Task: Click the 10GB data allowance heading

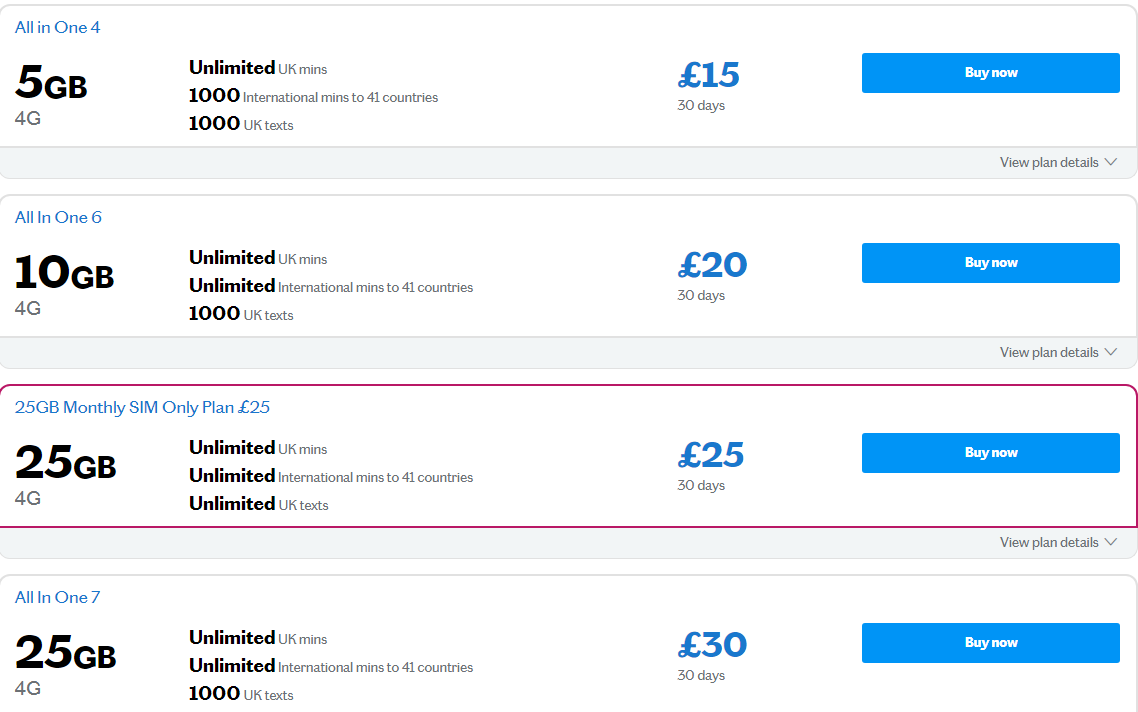Action: click(65, 274)
